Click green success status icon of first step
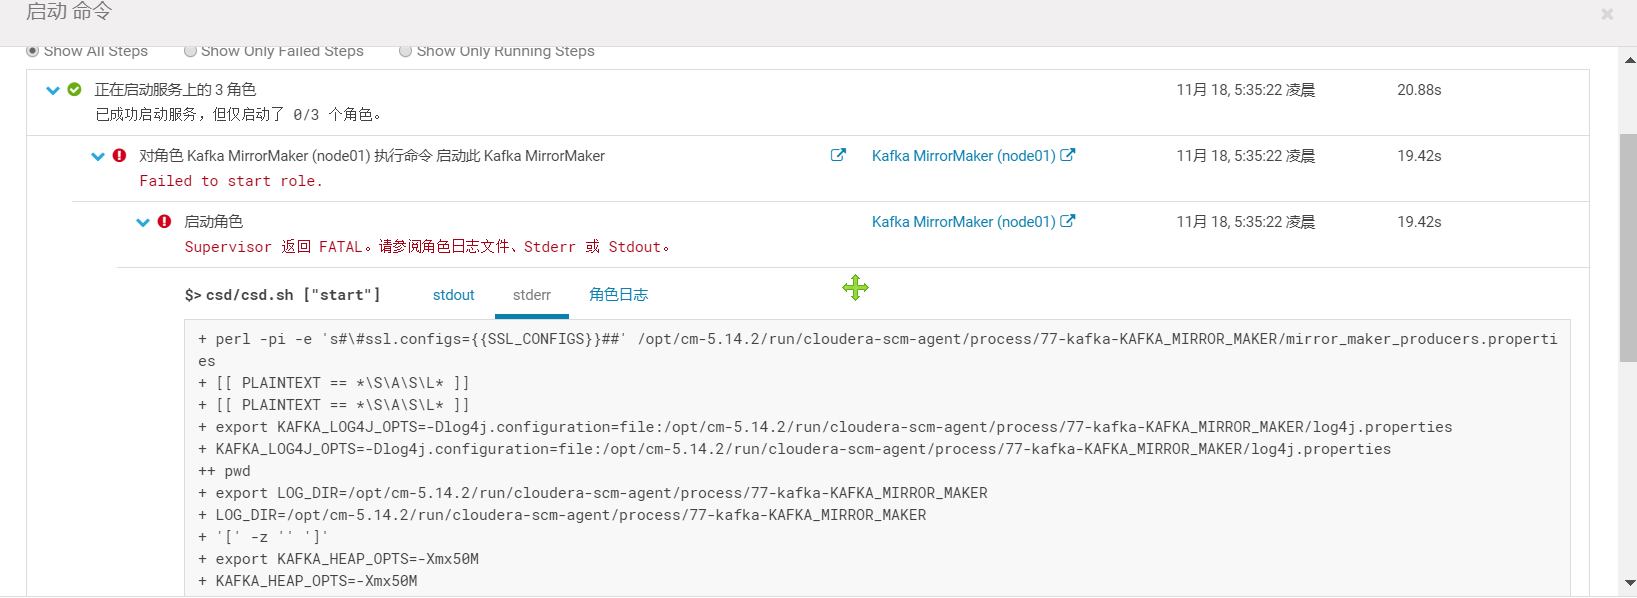This screenshot has width=1637, height=598. (x=74, y=89)
